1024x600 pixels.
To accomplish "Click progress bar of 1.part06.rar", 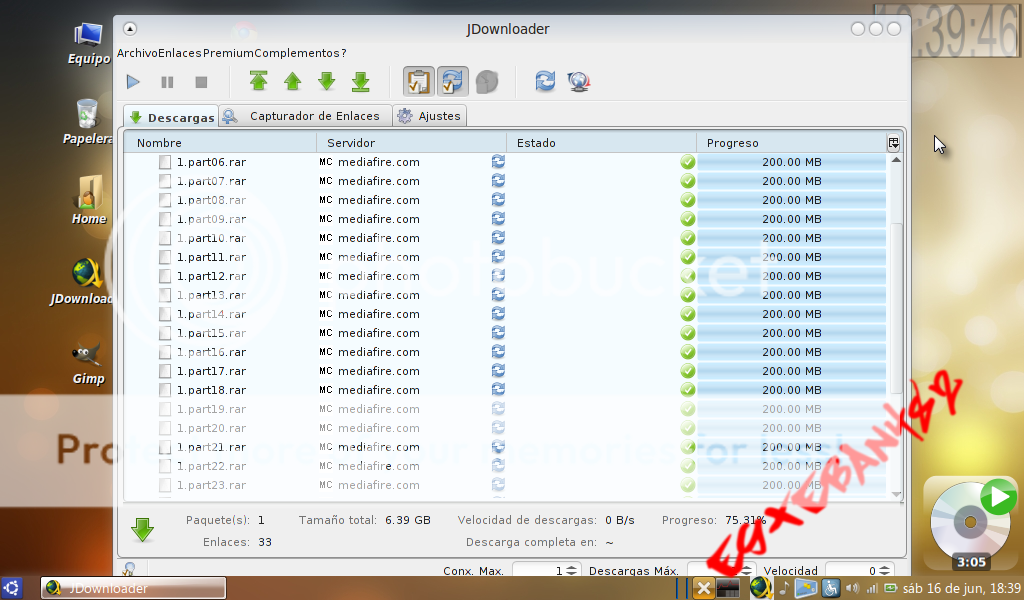I will click(792, 162).
